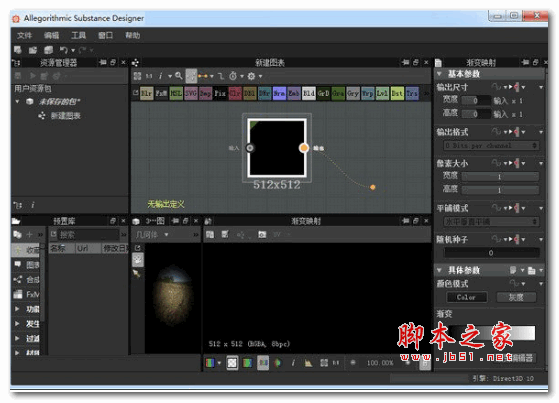Click the light tool icon in 3D view
559x403 pixels.
pos(137,274)
